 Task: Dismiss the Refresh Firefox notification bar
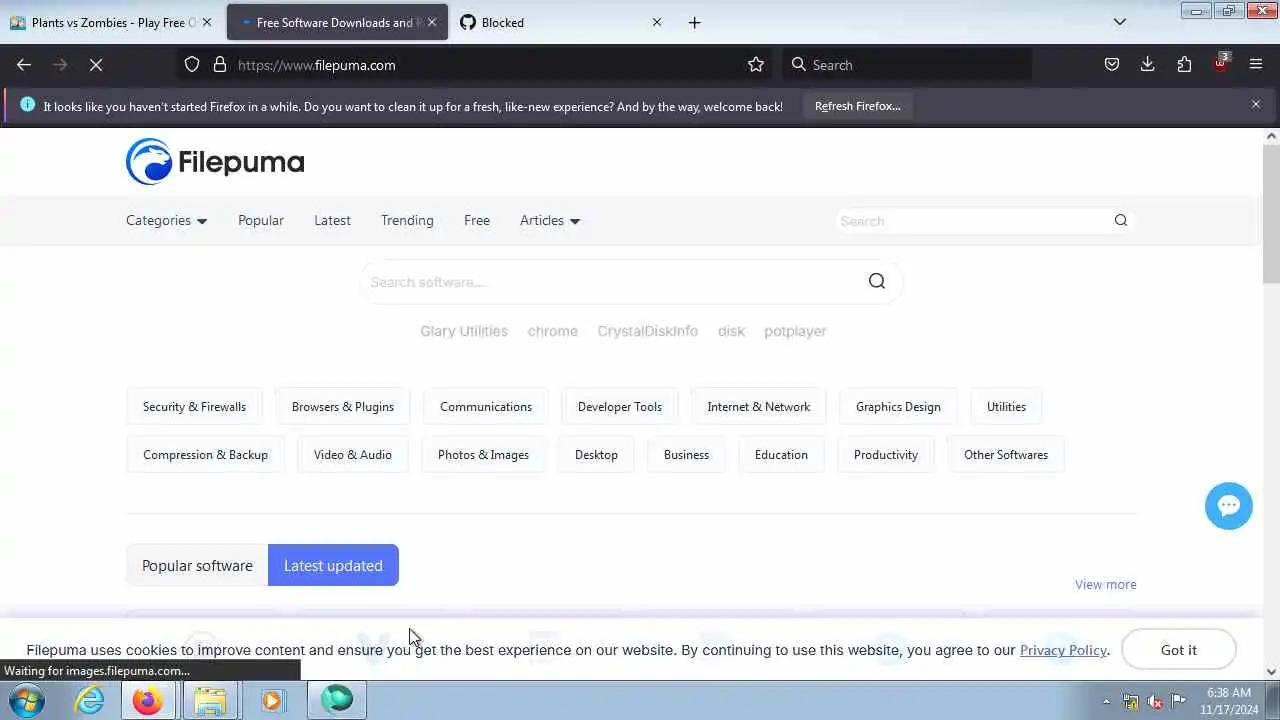(x=1256, y=104)
